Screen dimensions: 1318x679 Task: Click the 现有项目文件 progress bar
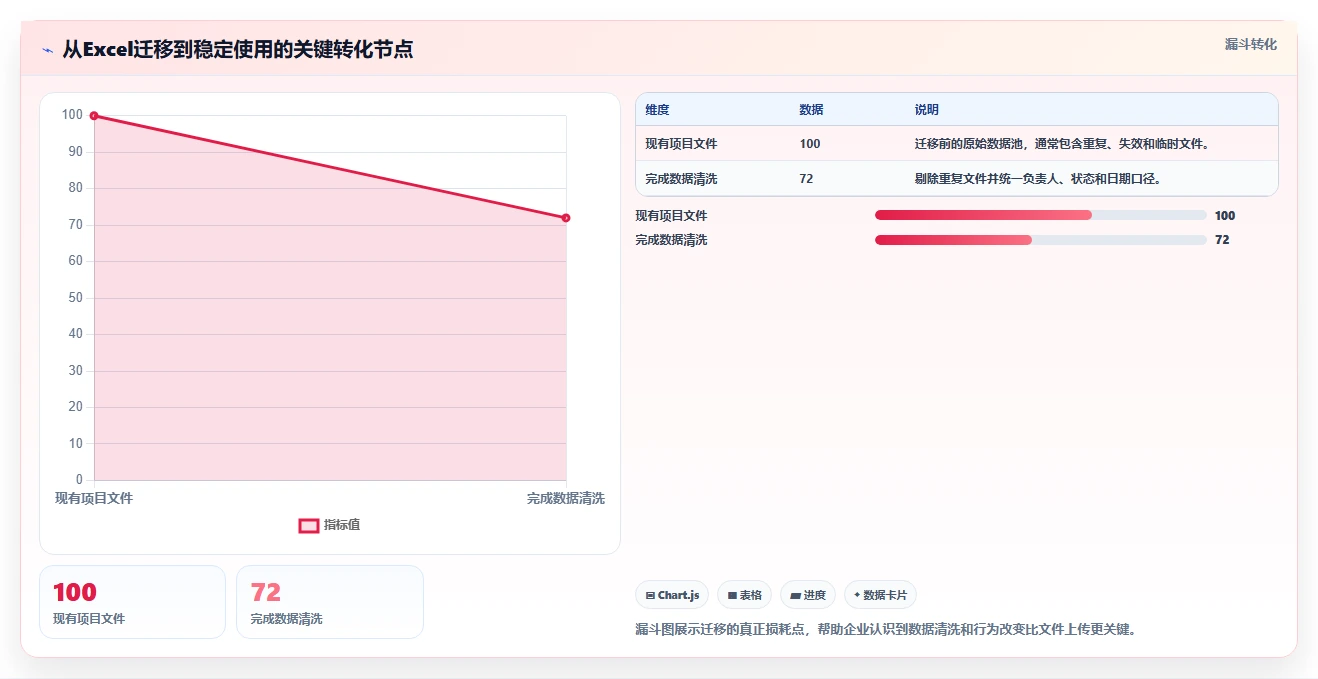(1041, 215)
